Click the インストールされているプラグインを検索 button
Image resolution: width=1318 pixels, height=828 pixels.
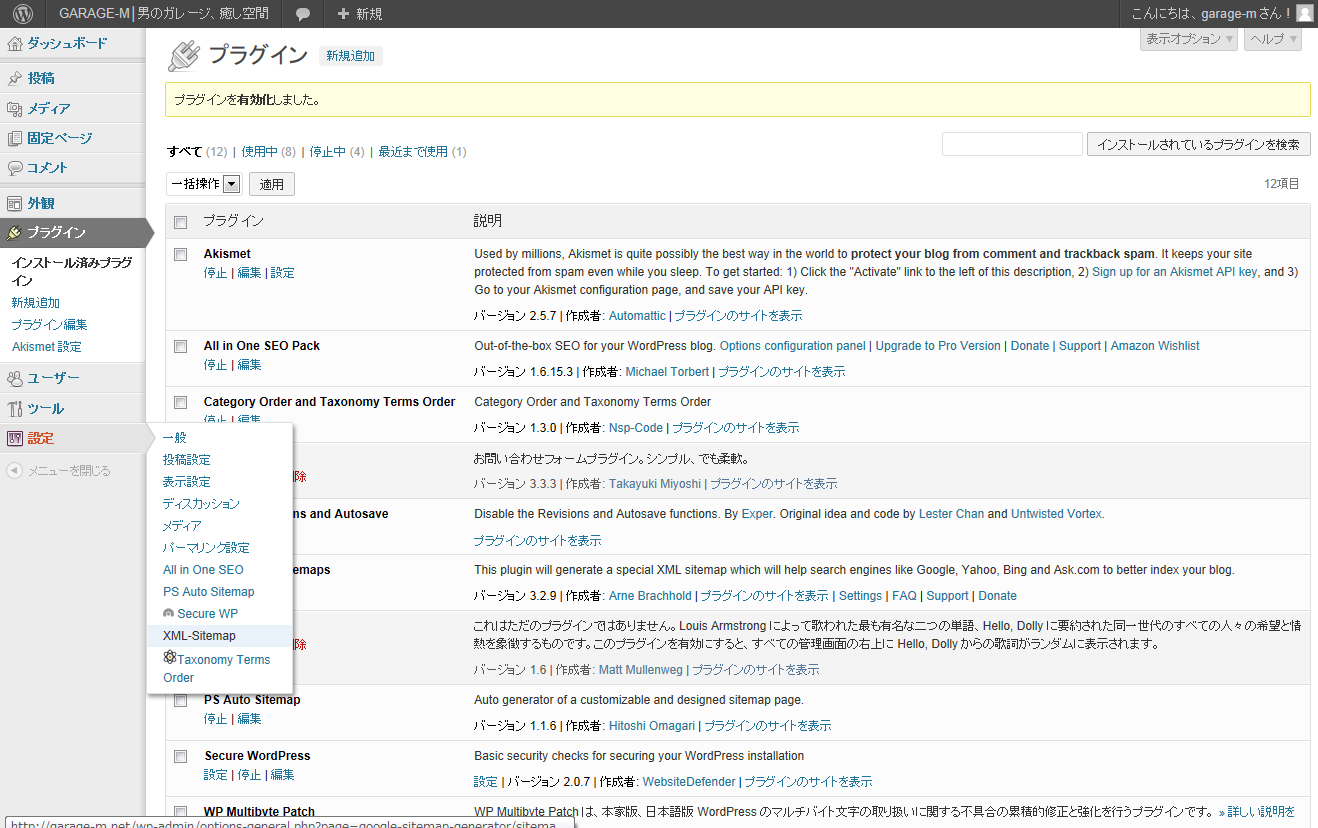click(1199, 144)
